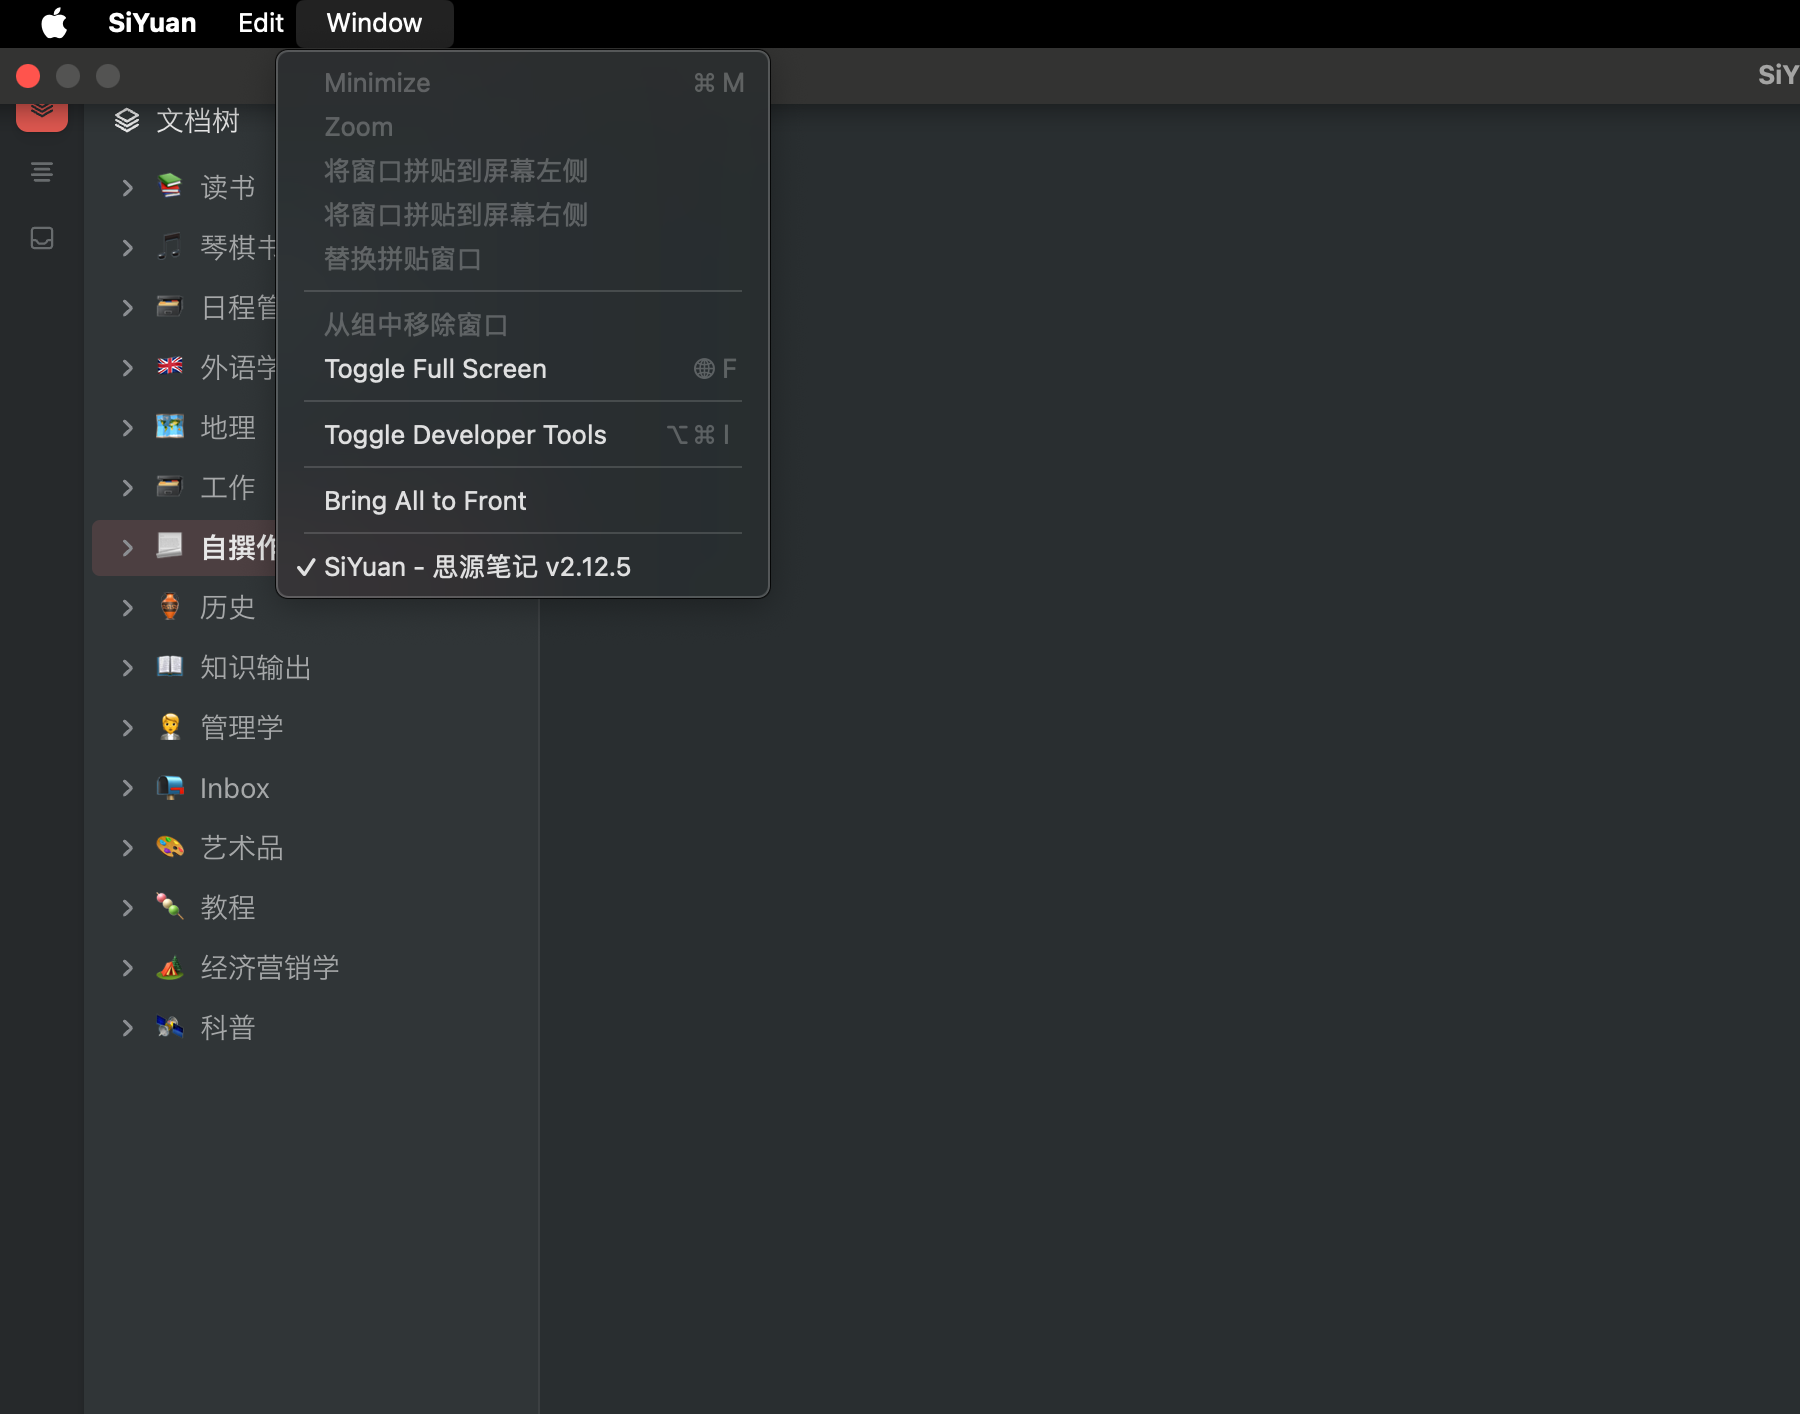
Task: Choose Toggle Developer Tools
Action: (523, 435)
